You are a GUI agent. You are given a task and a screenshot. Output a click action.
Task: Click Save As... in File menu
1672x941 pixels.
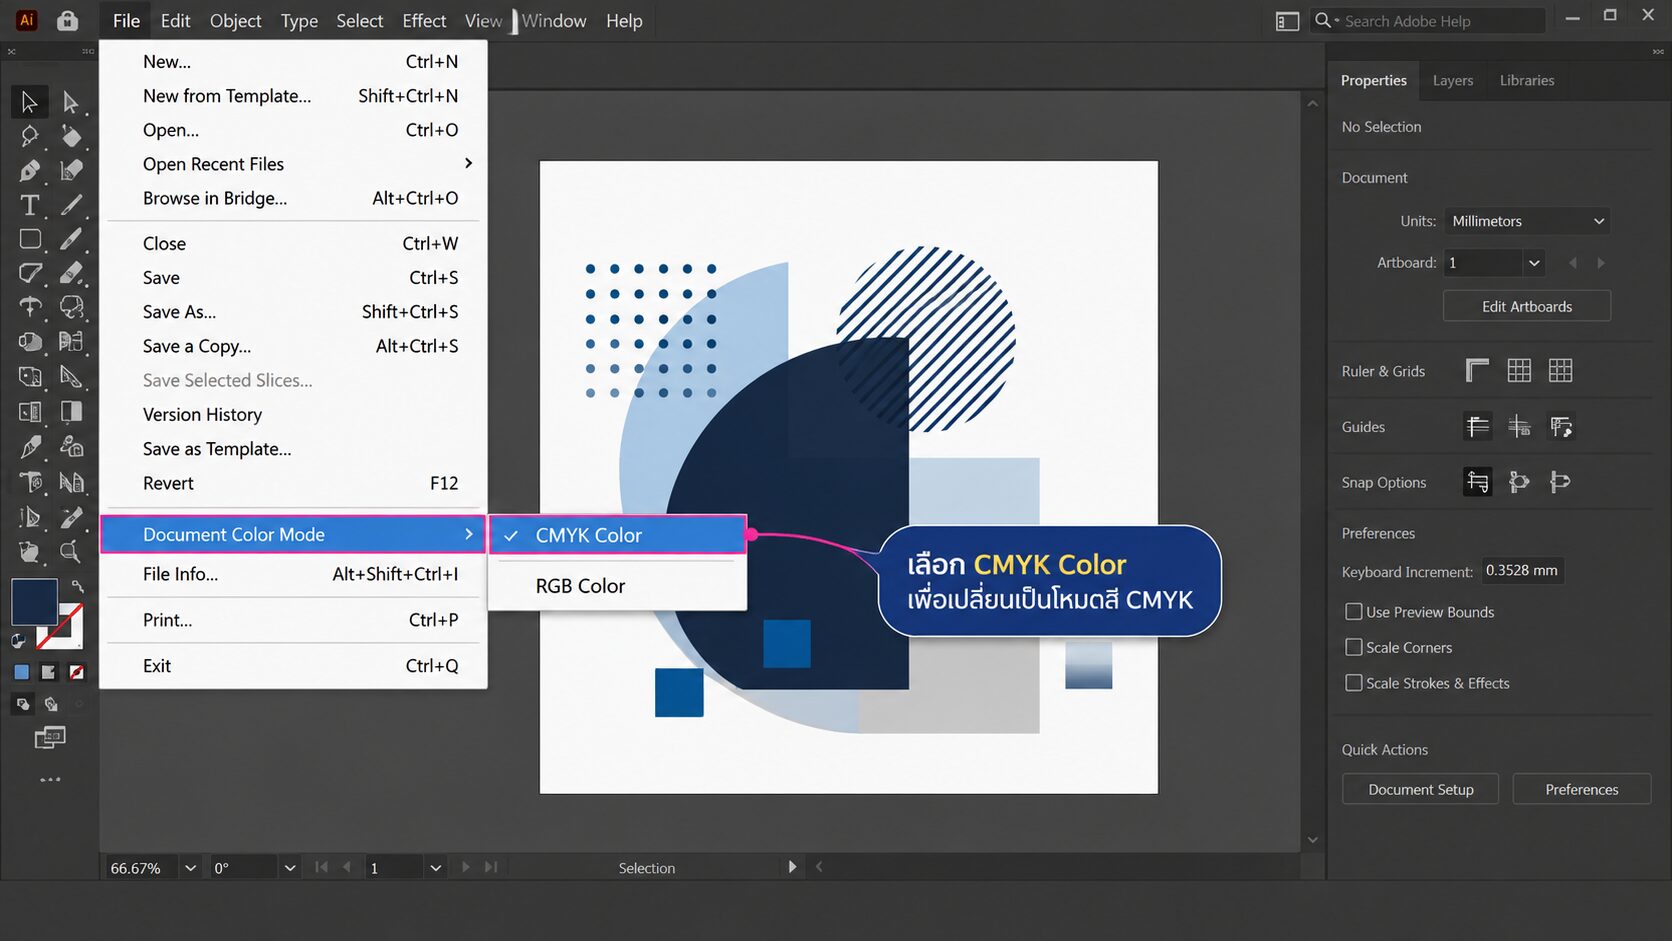pyautogui.click(x=294, y=312)
